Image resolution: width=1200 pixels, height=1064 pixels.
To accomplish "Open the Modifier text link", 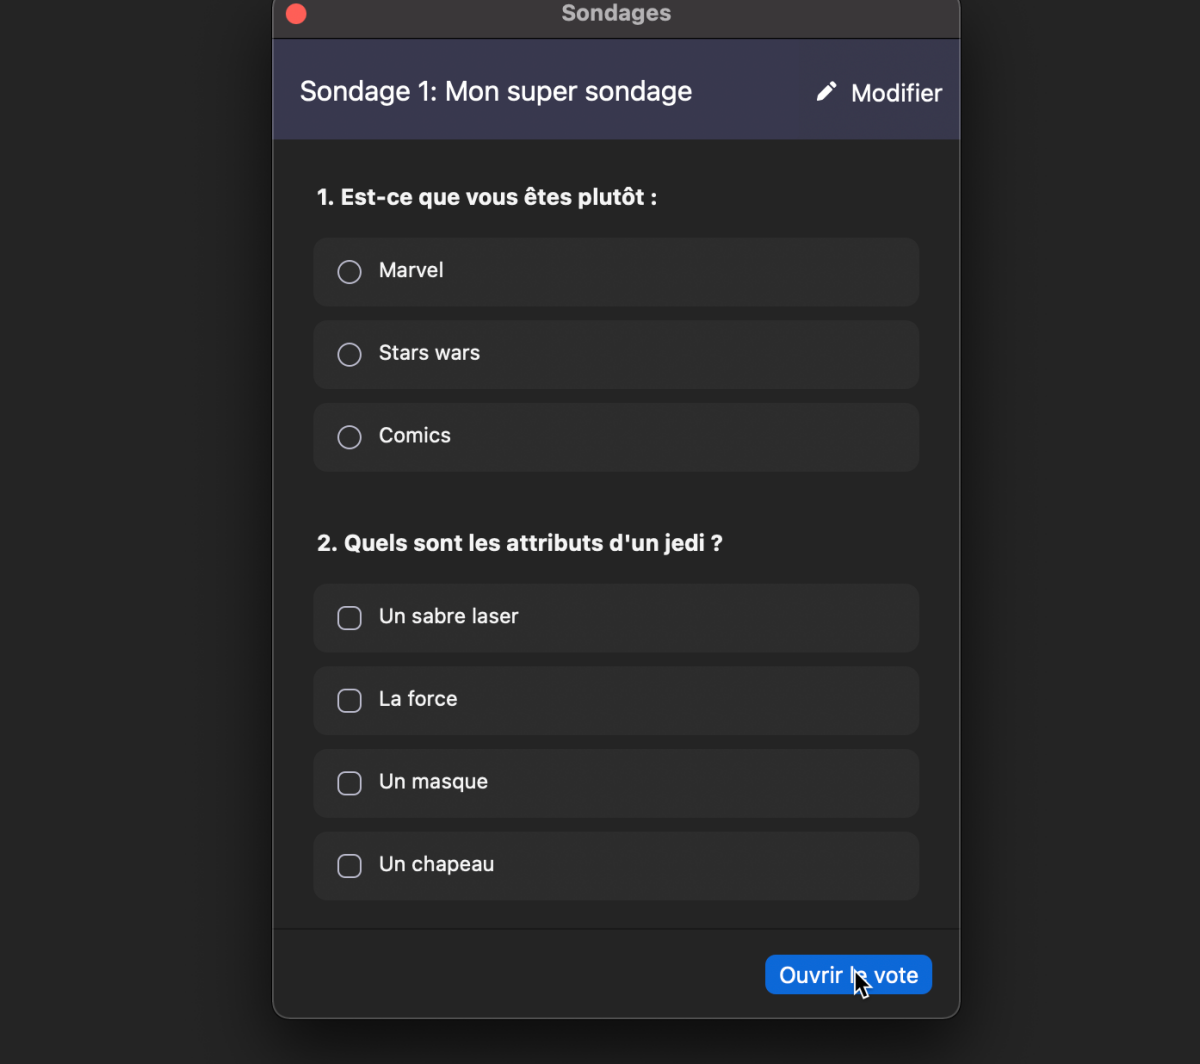I will (x=896, y=93).
